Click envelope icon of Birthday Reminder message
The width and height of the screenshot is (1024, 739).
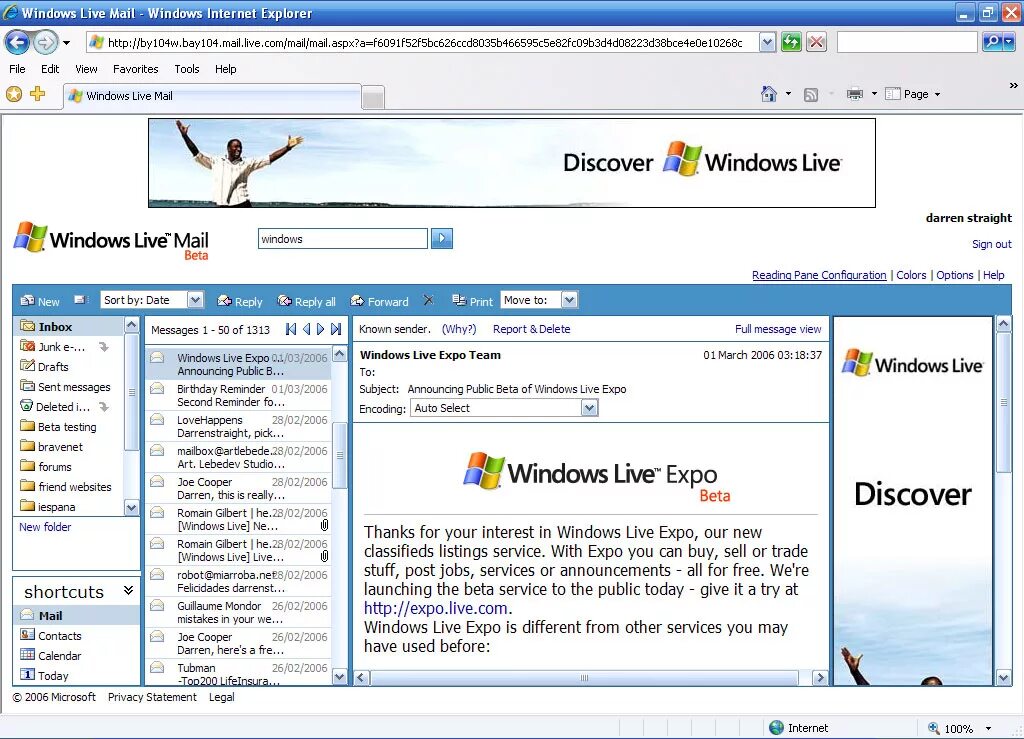tap(157, 388)
